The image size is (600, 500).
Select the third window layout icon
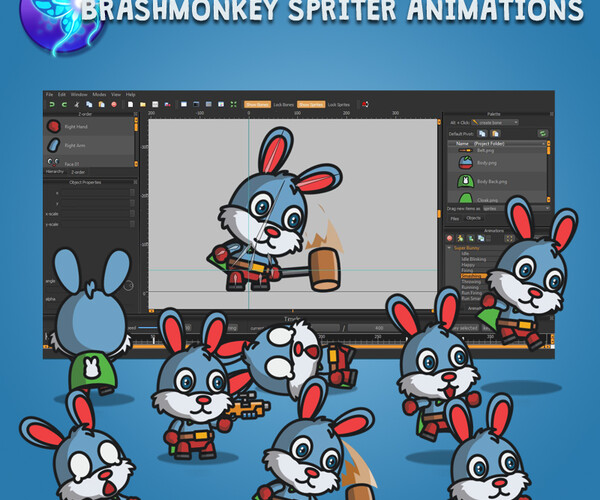209,104
